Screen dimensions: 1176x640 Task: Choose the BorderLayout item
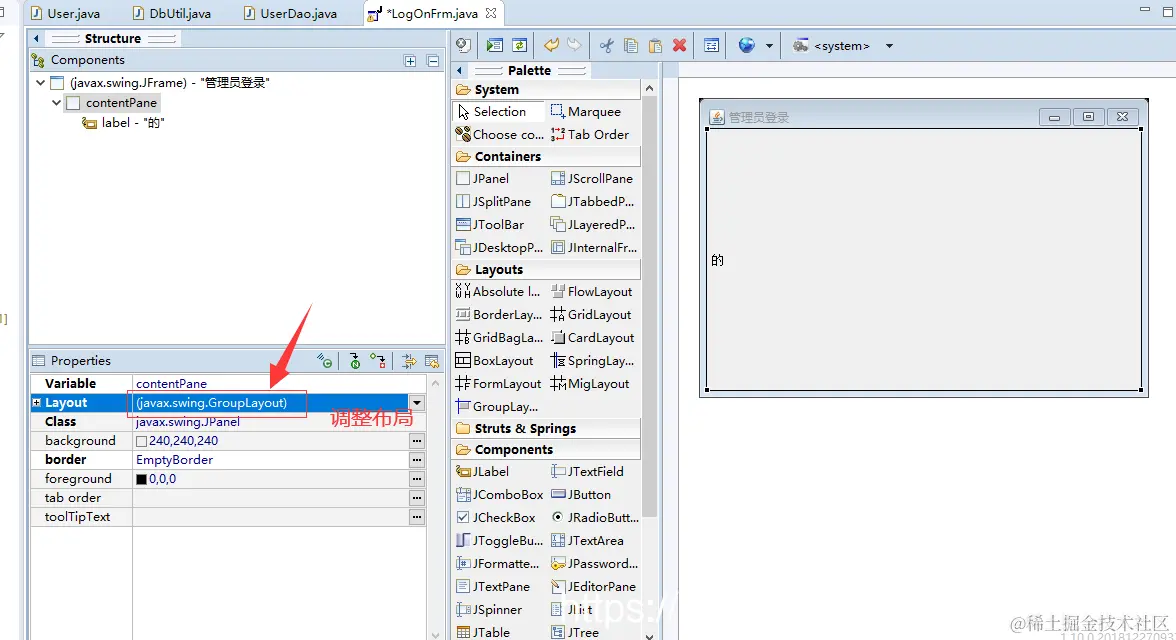[x=499, y=315]
